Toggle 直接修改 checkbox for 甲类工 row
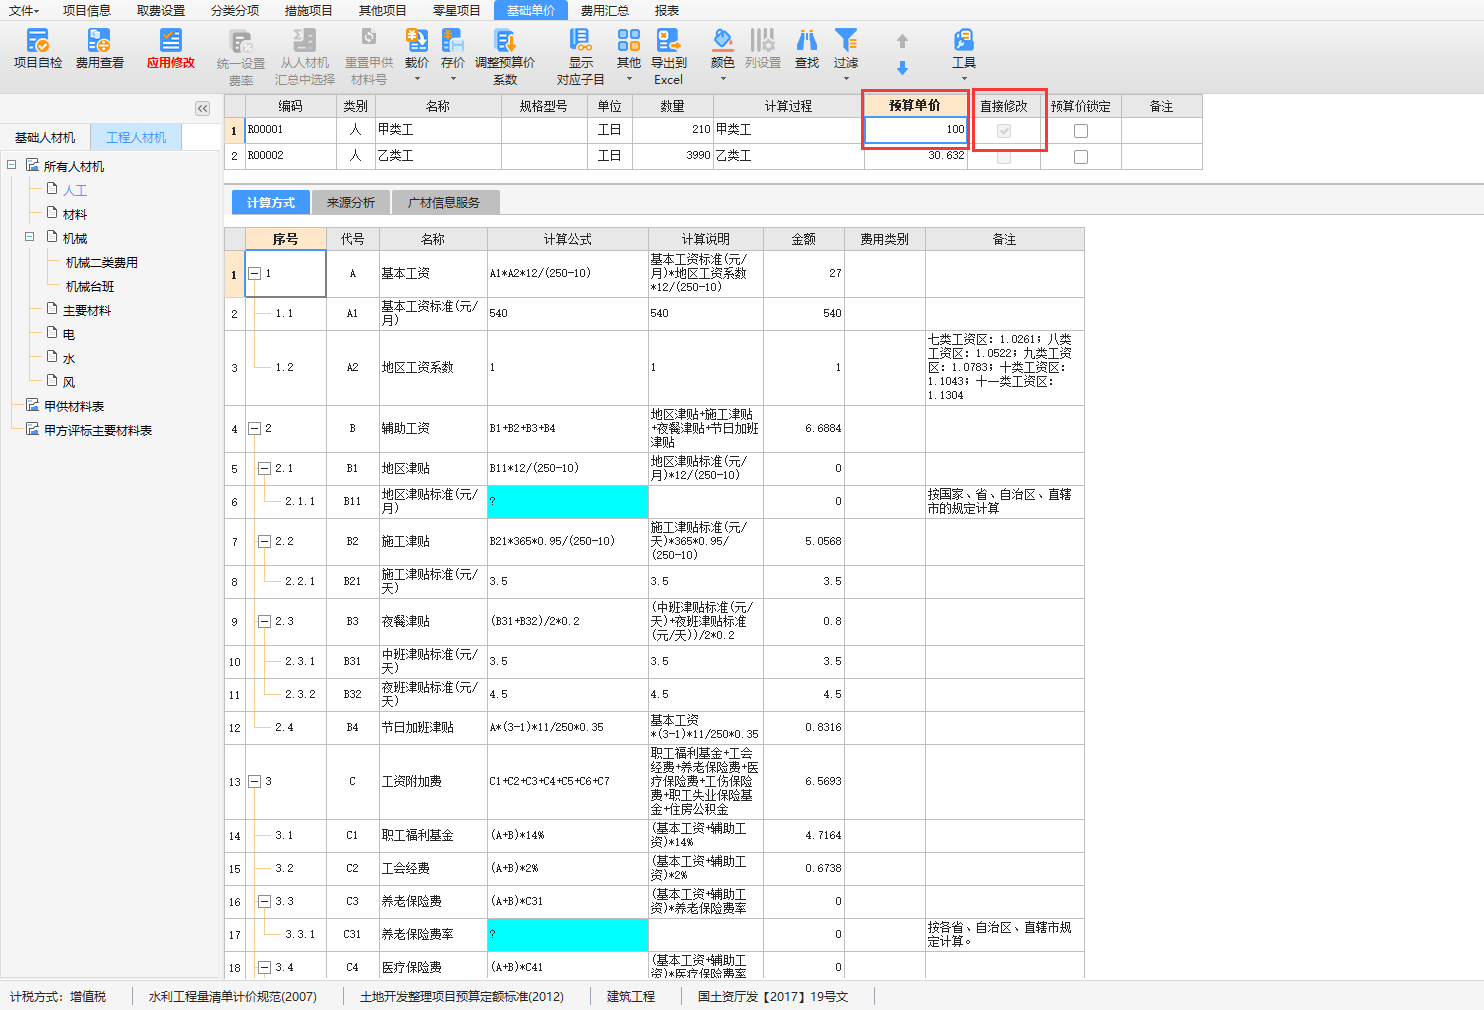 pos(1004,131)
